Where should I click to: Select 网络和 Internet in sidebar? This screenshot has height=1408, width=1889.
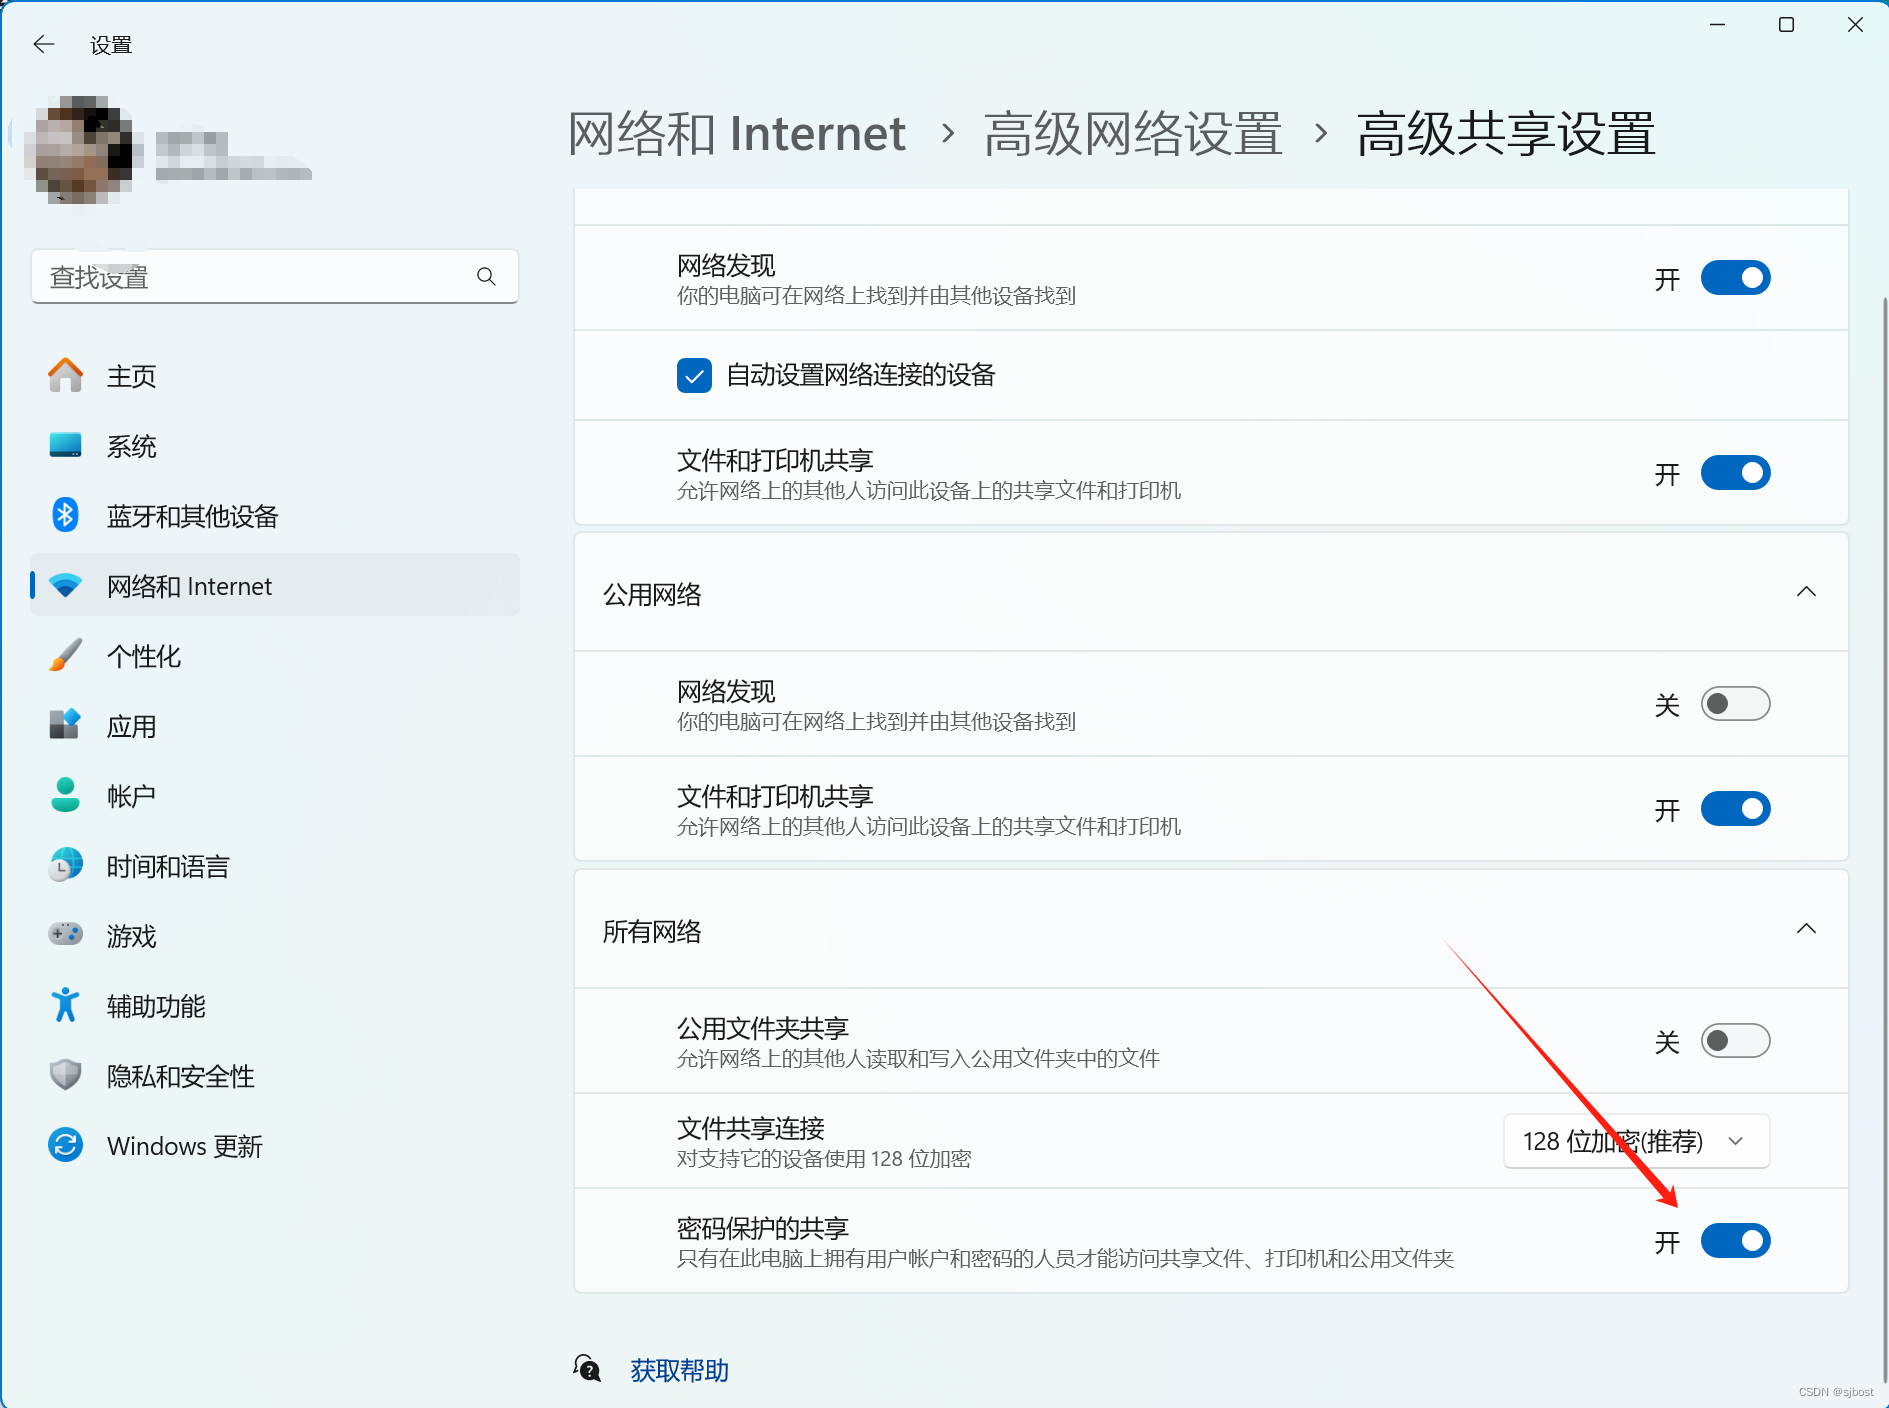pyautogui.click(x=275, y=586)
